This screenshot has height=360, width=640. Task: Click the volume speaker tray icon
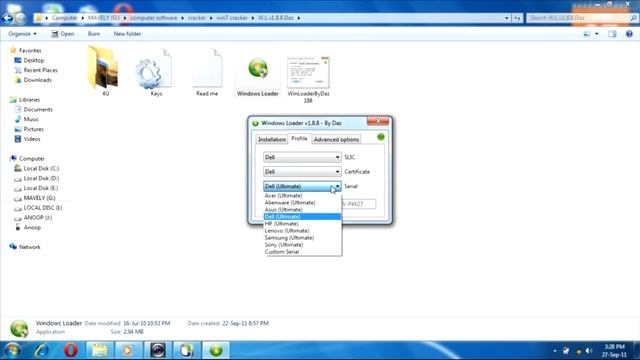tap(589, 351)
